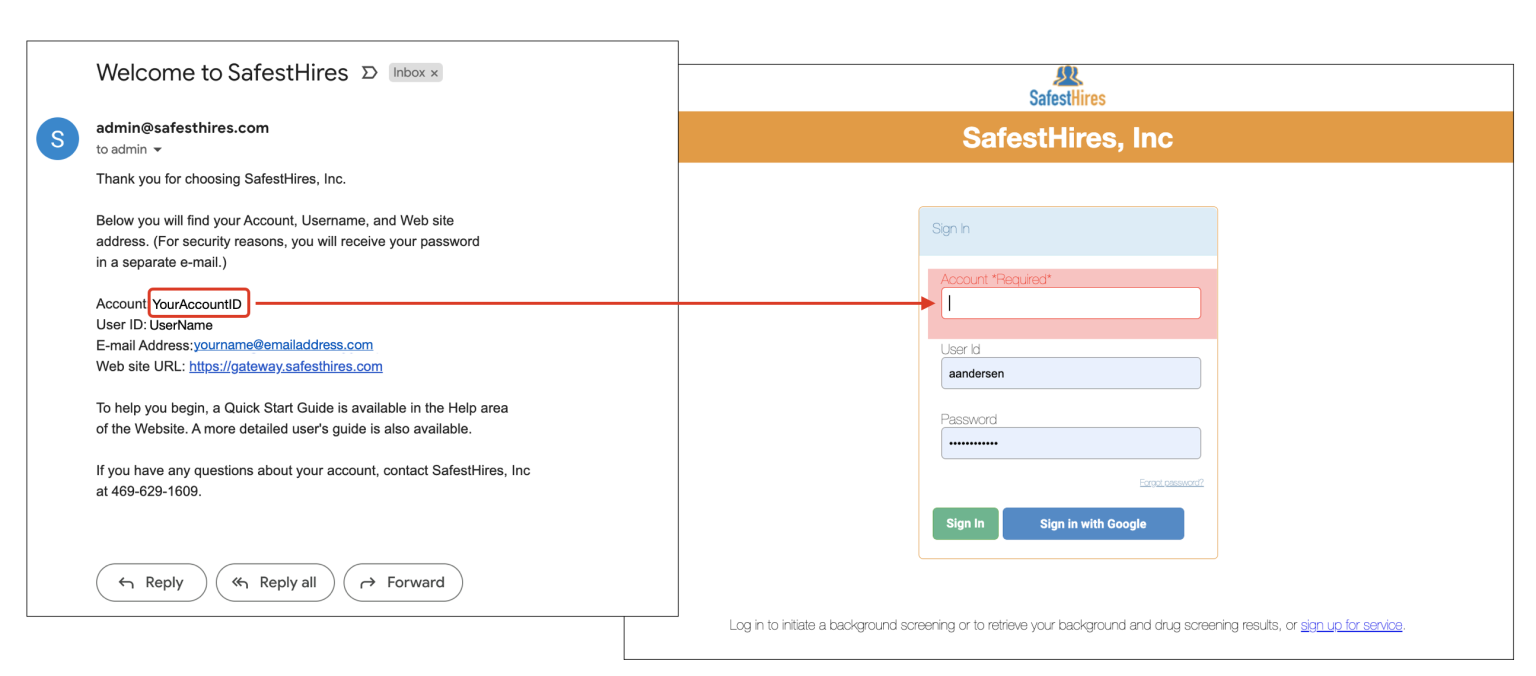Click the sign up for service link
1536x676 pixels.
tap(1351, 624)
